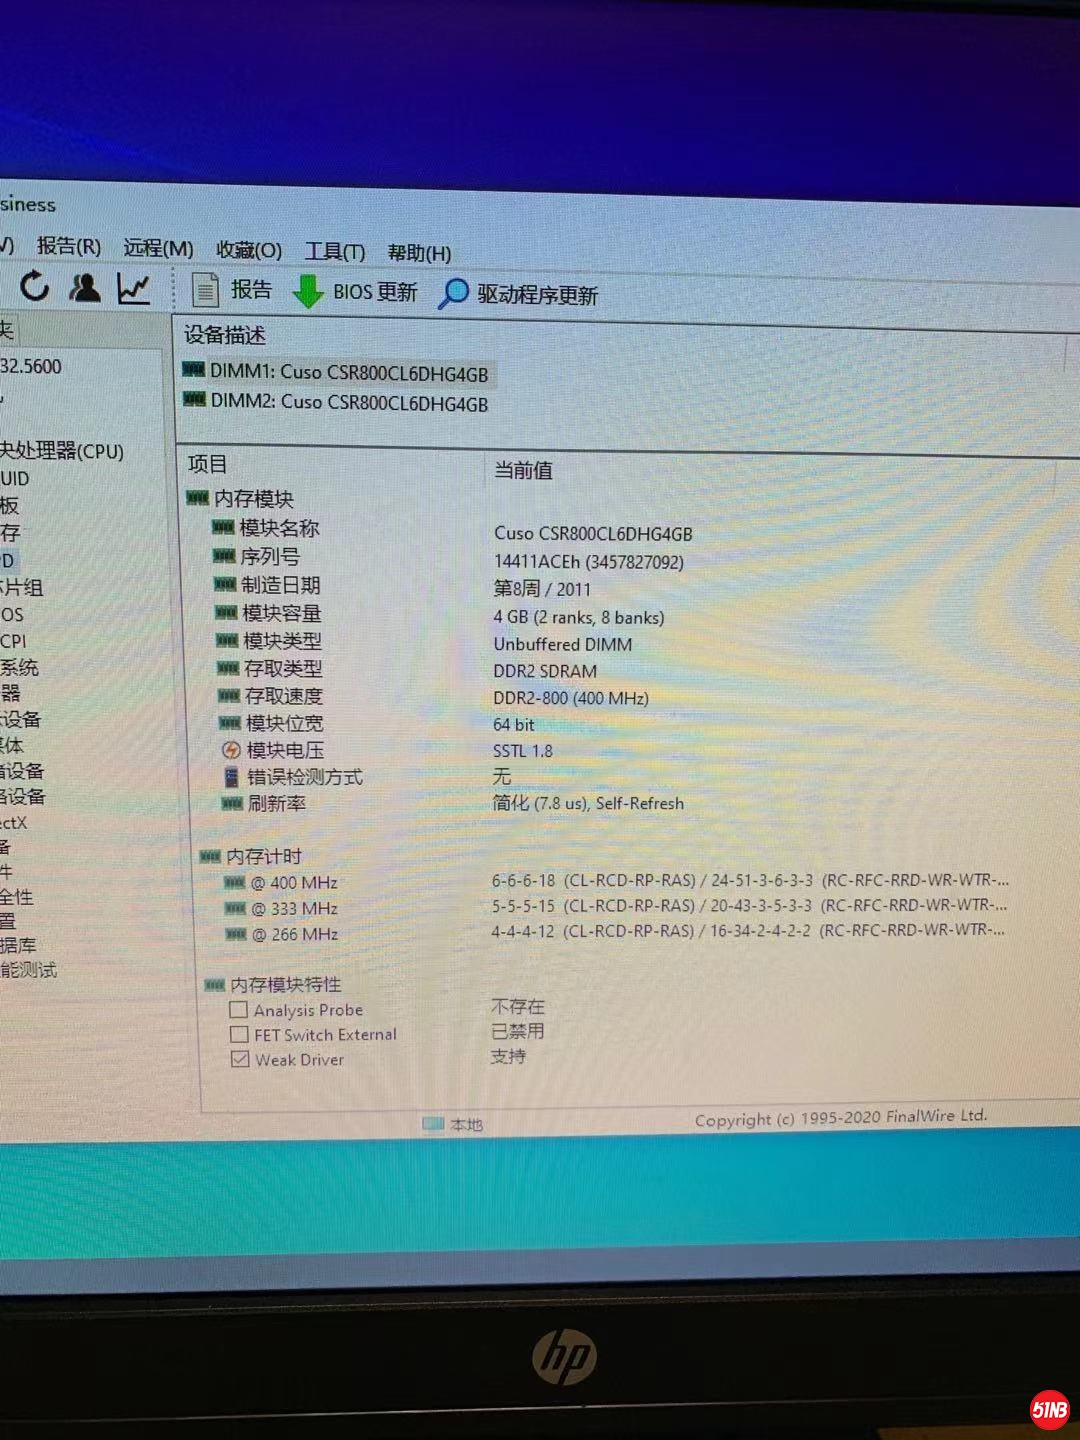The image size is (1080, 1440).
Task: Click the value 'Cuso CSR800CL6DHG4GB' in 当前值 column
Action: (593, 534)
